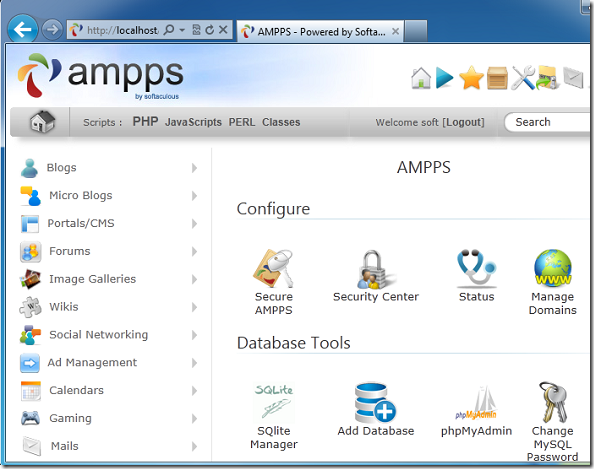Screen dimensions: 594x469
Task: Open the Add Database icon
Action: [375, 403]
